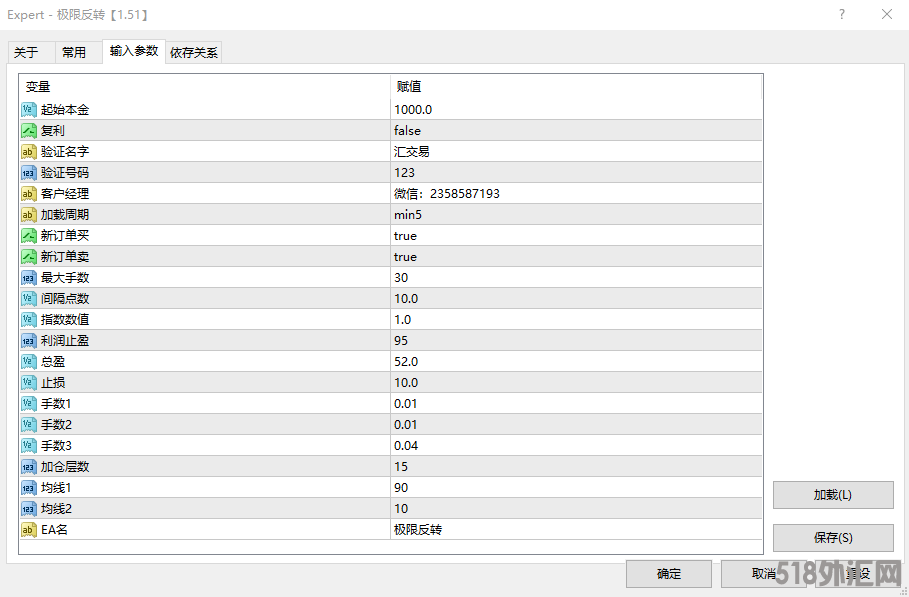Click the integer icon beside 加仓层数

point(29,467)
